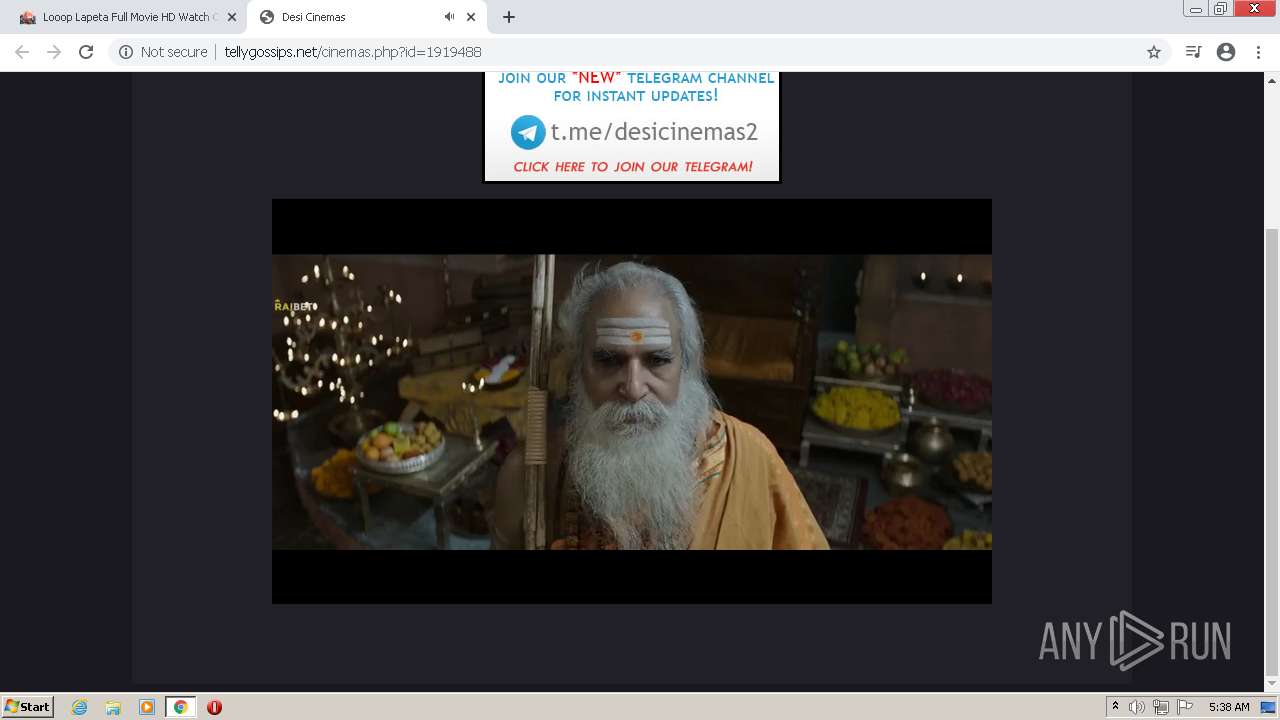The height and width of the screenshot is (720, 1280).
Task: Show hidden system tray icons
Action: point(1115,707)
